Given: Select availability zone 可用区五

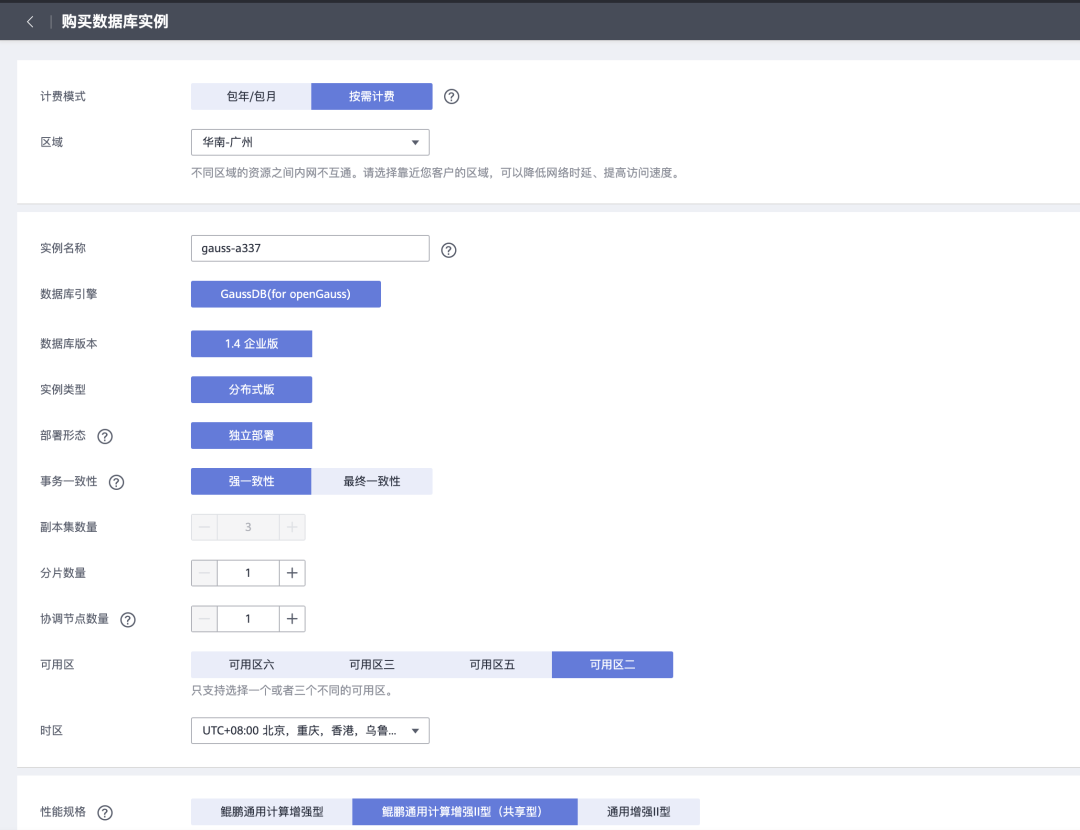Looking at the screenshot, I should (492, 665).
